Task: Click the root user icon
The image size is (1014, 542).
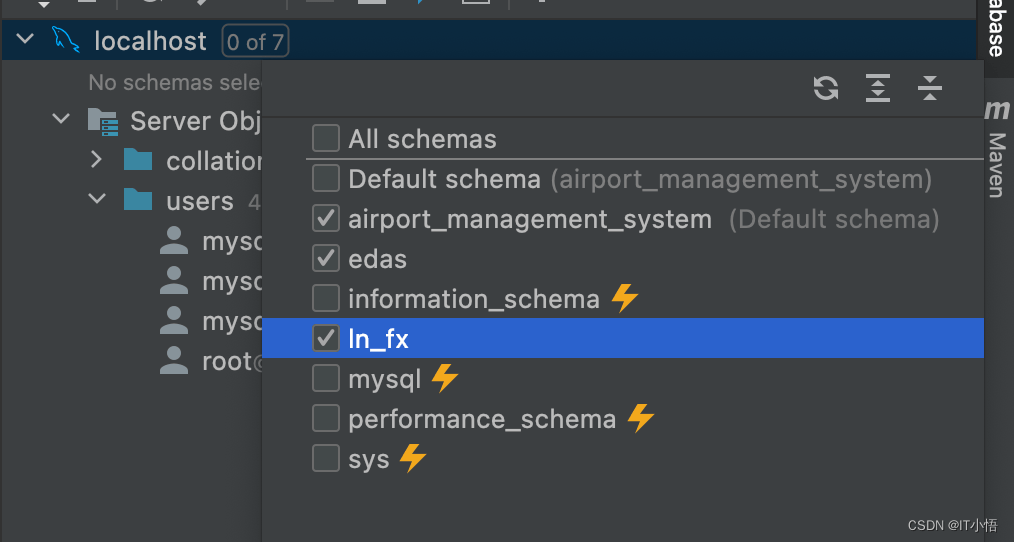Action: click(174, 360)
